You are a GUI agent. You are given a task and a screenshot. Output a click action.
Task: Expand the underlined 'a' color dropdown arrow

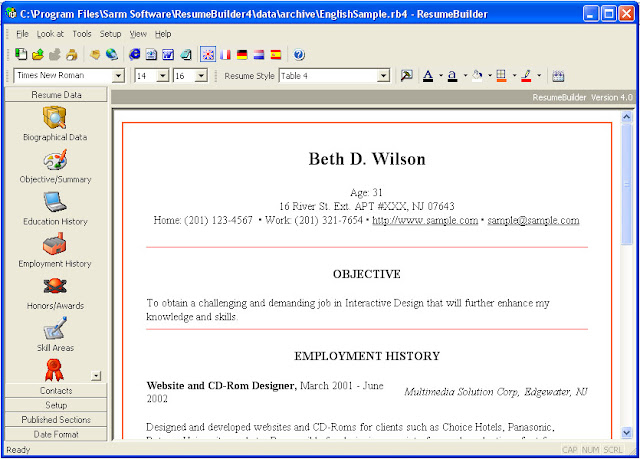[465, 75]
